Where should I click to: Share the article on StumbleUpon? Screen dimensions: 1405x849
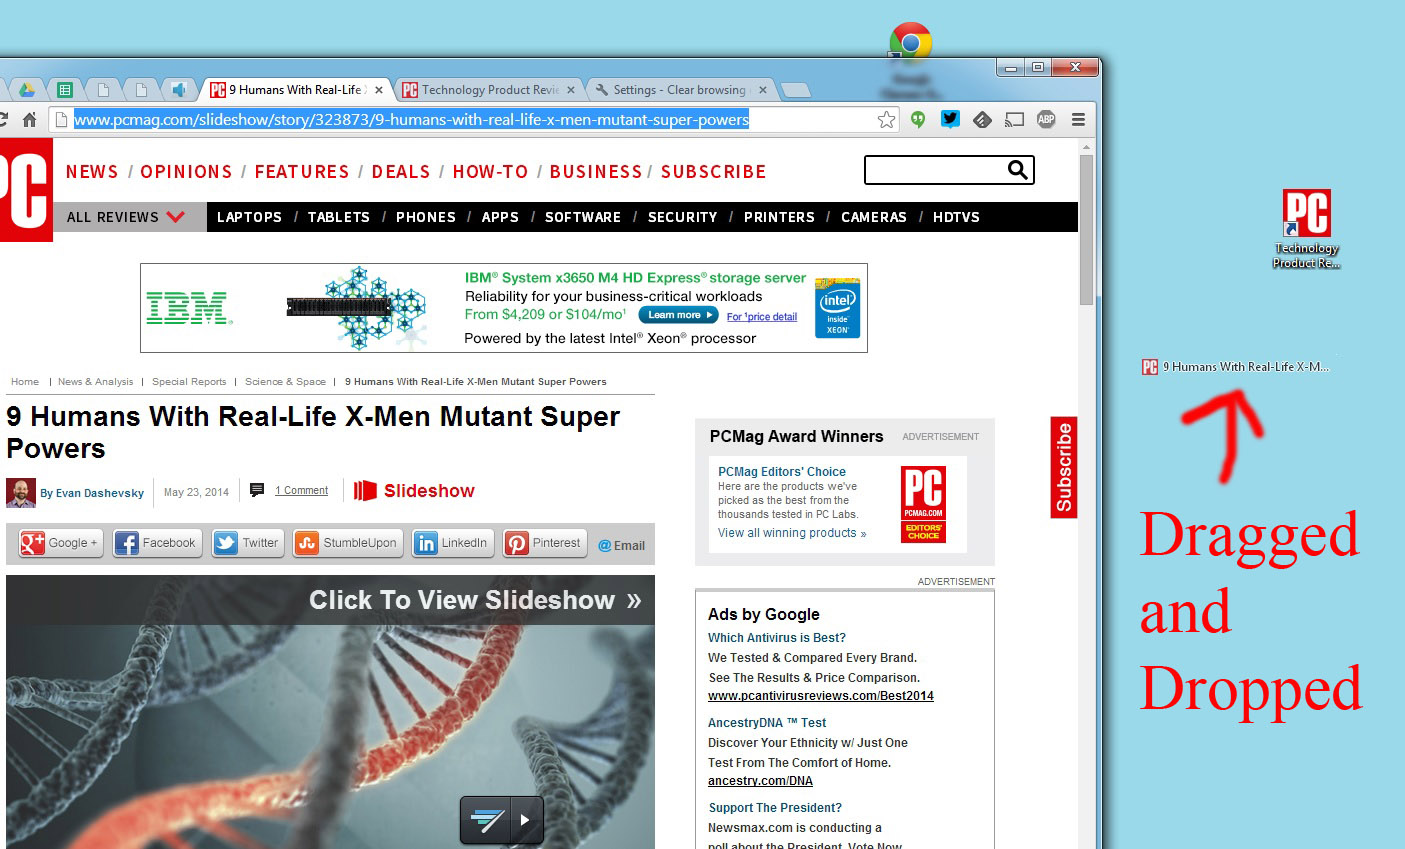click(347, 543)
